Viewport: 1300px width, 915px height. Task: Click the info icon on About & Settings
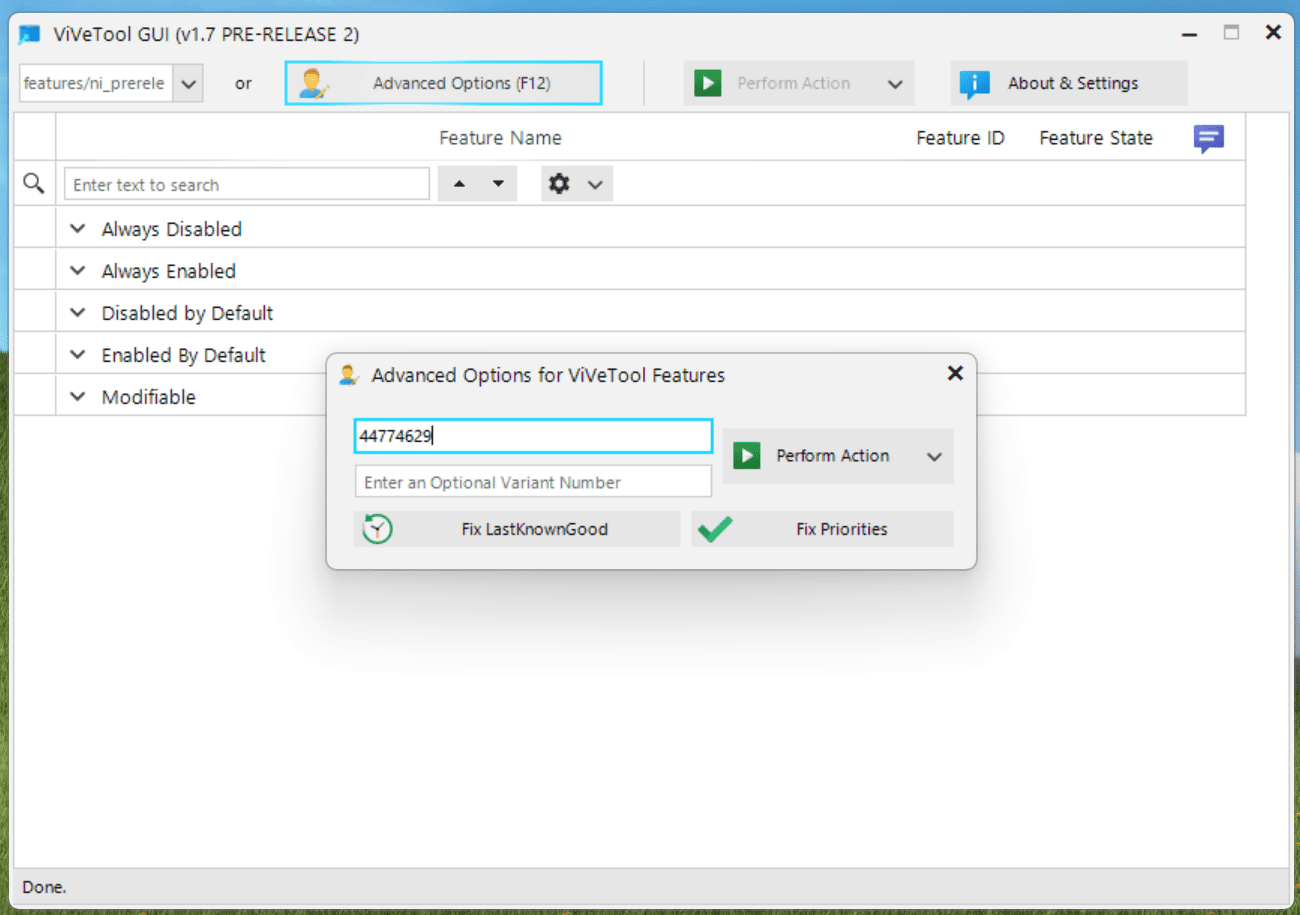tap(974, 85)
